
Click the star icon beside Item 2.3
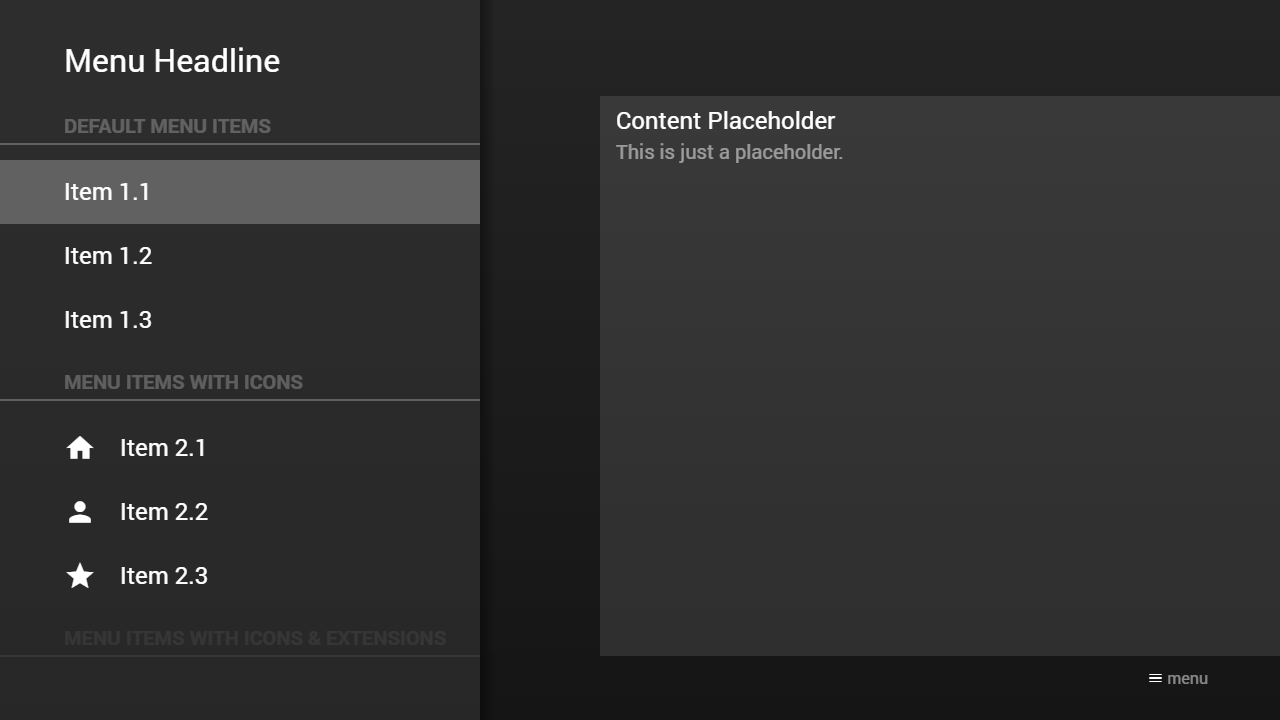[x=80, y=576]
